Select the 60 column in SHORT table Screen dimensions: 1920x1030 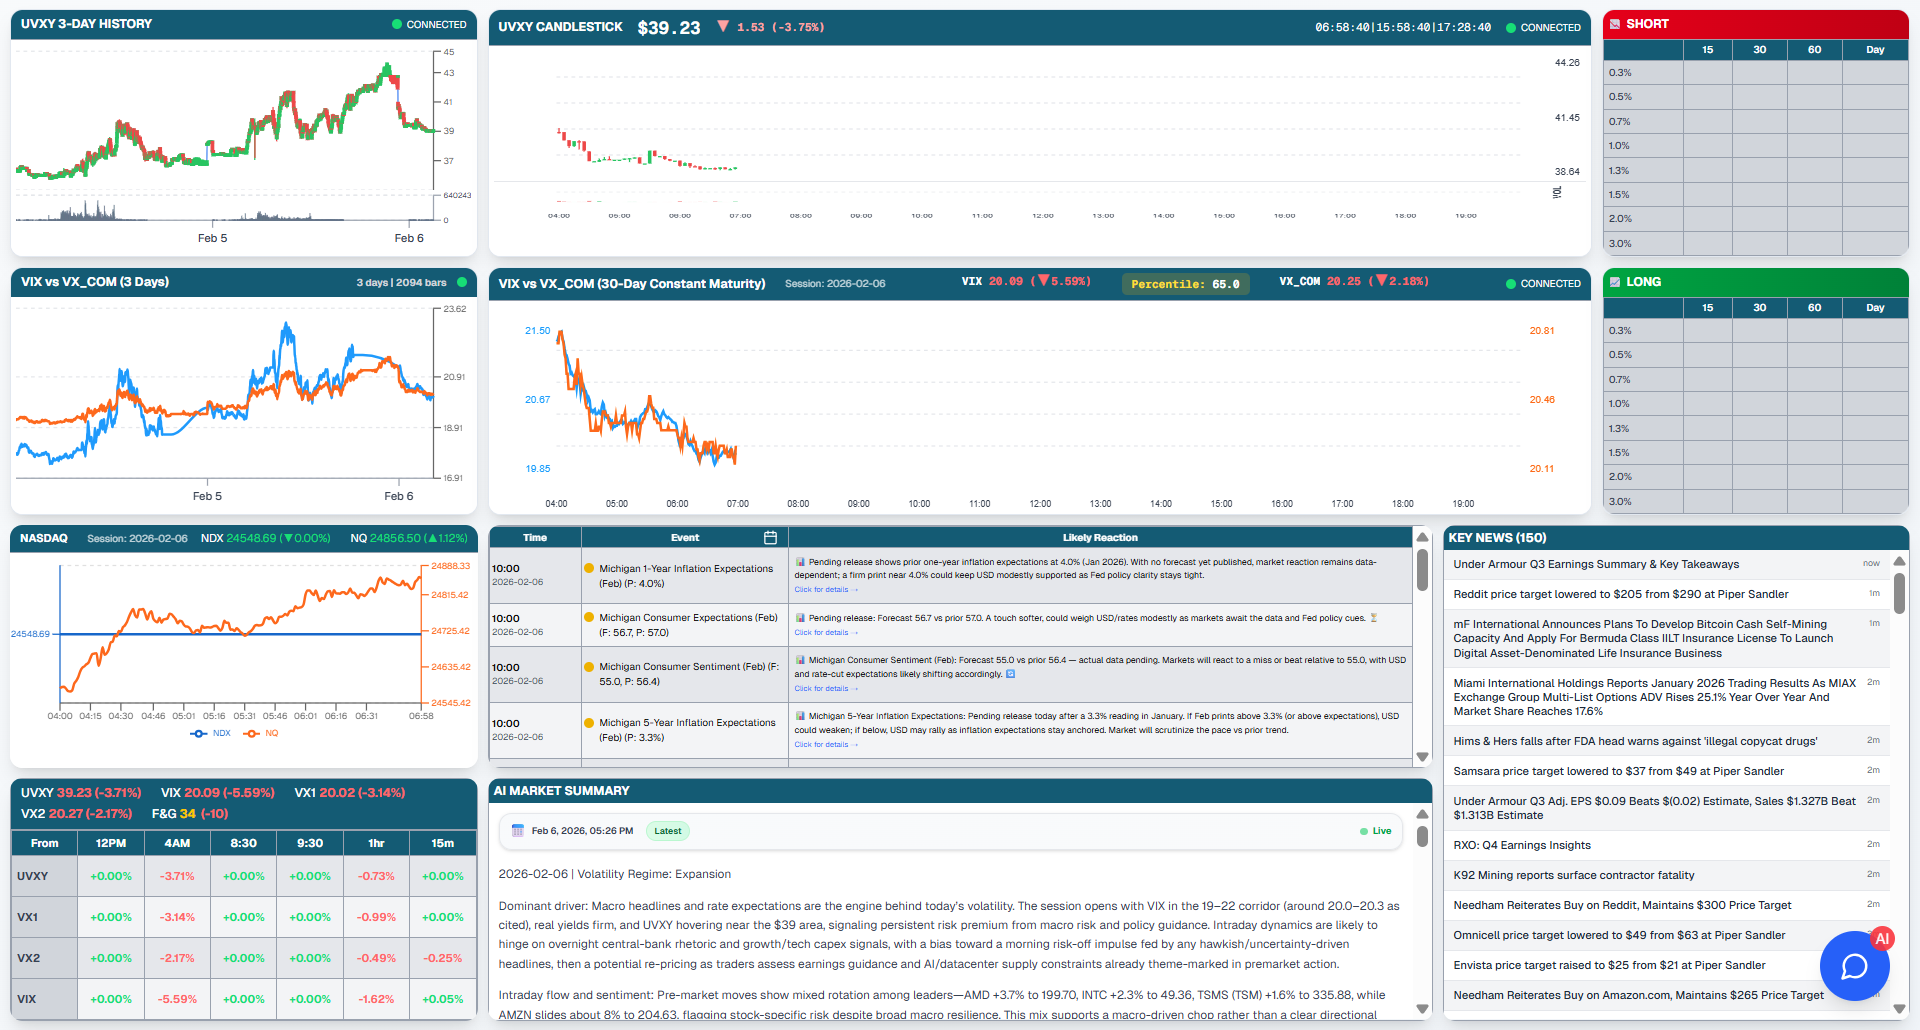1814,49
